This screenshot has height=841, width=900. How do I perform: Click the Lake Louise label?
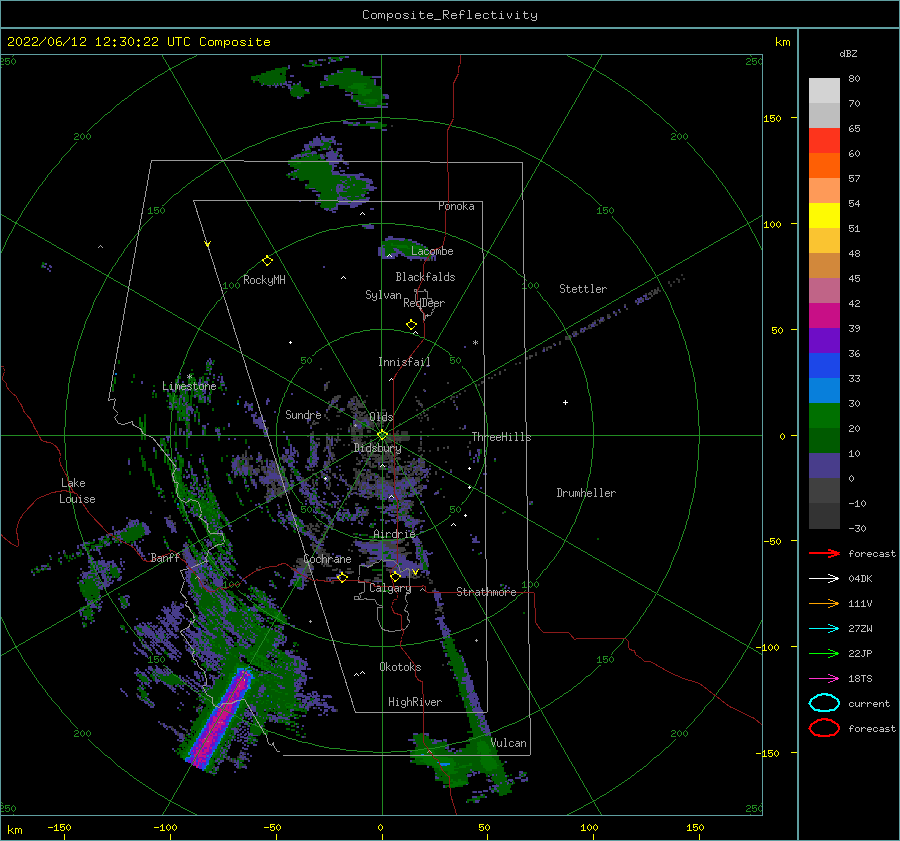pyautogui.click(x=77, y=491)
